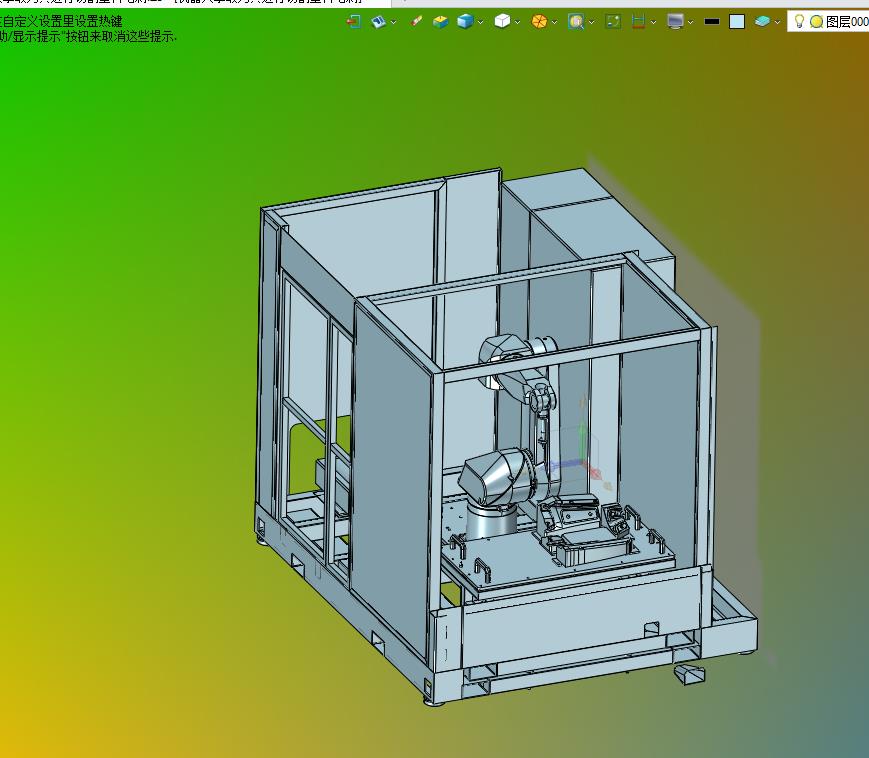The width and height of the screenshot is (869, 758).
Task: Pick the light blue color swatch
Action: point(737,21)
